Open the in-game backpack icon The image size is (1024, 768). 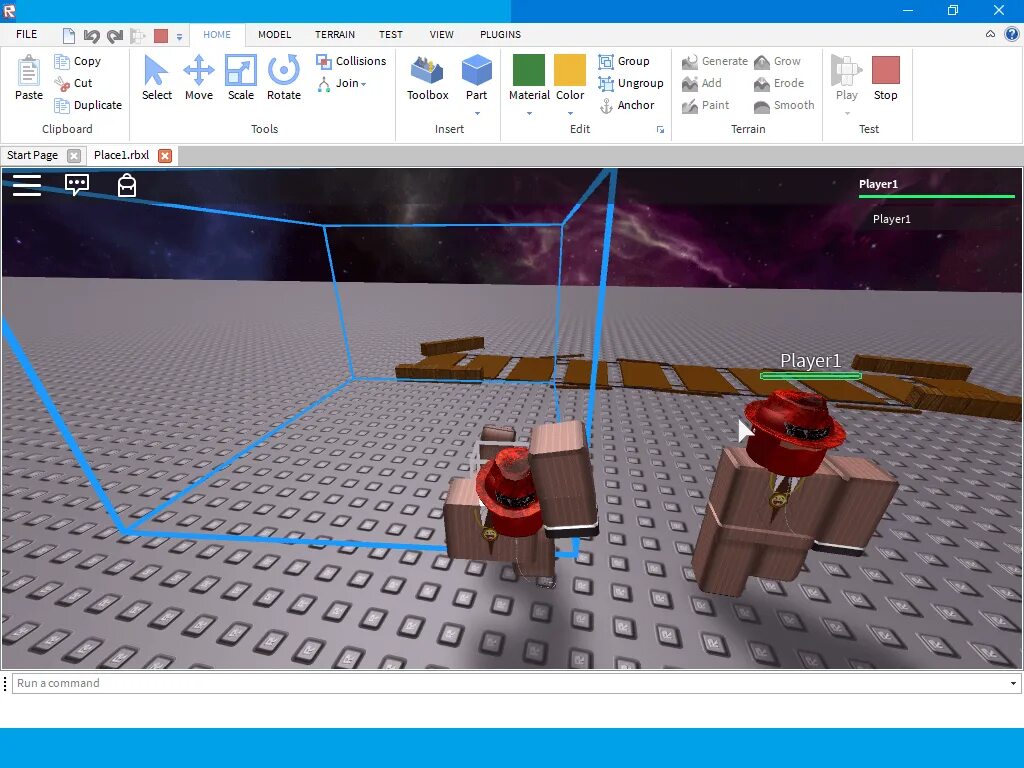(x=127, y=185)
